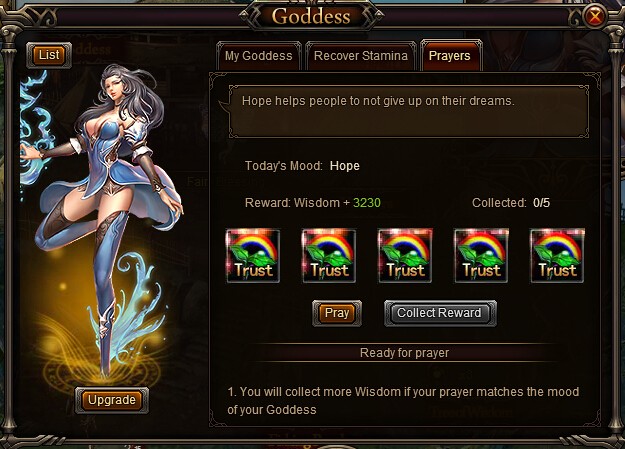Screen dimensions: 625x449
Task: Click the Pray button
Action: [337, 313]
